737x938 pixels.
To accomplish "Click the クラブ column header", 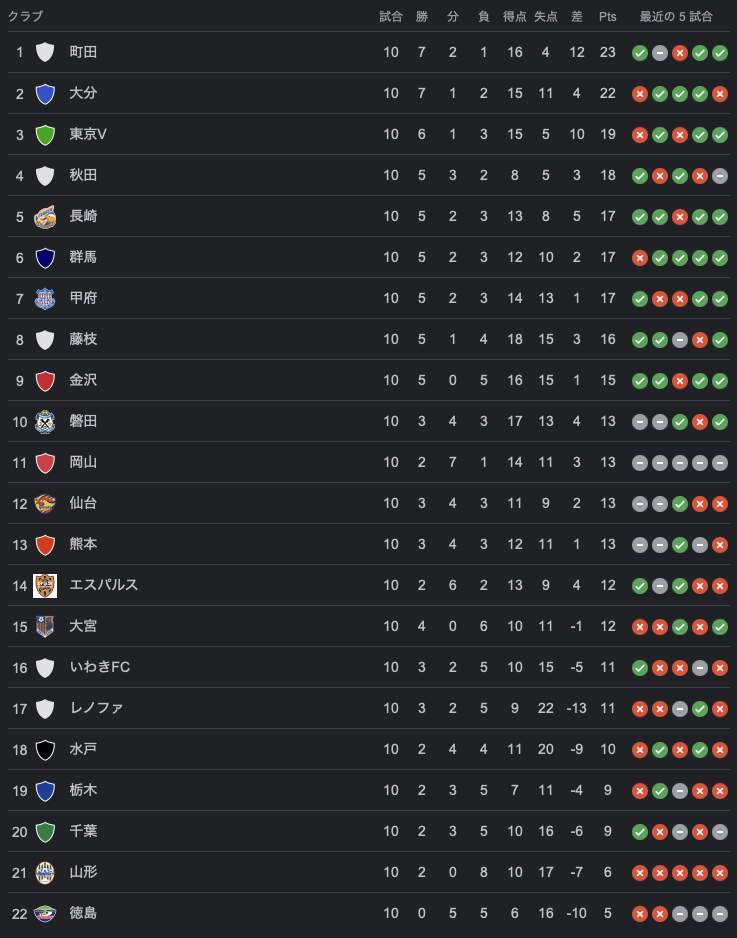I will point(25,17).
